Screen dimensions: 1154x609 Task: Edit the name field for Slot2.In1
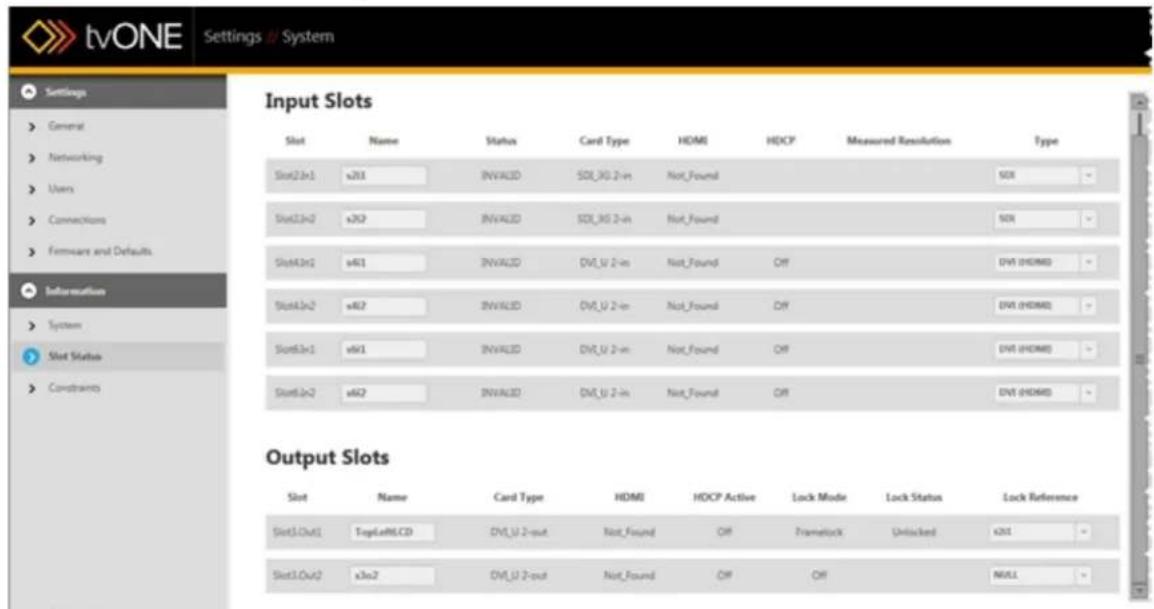coord(383,176)
